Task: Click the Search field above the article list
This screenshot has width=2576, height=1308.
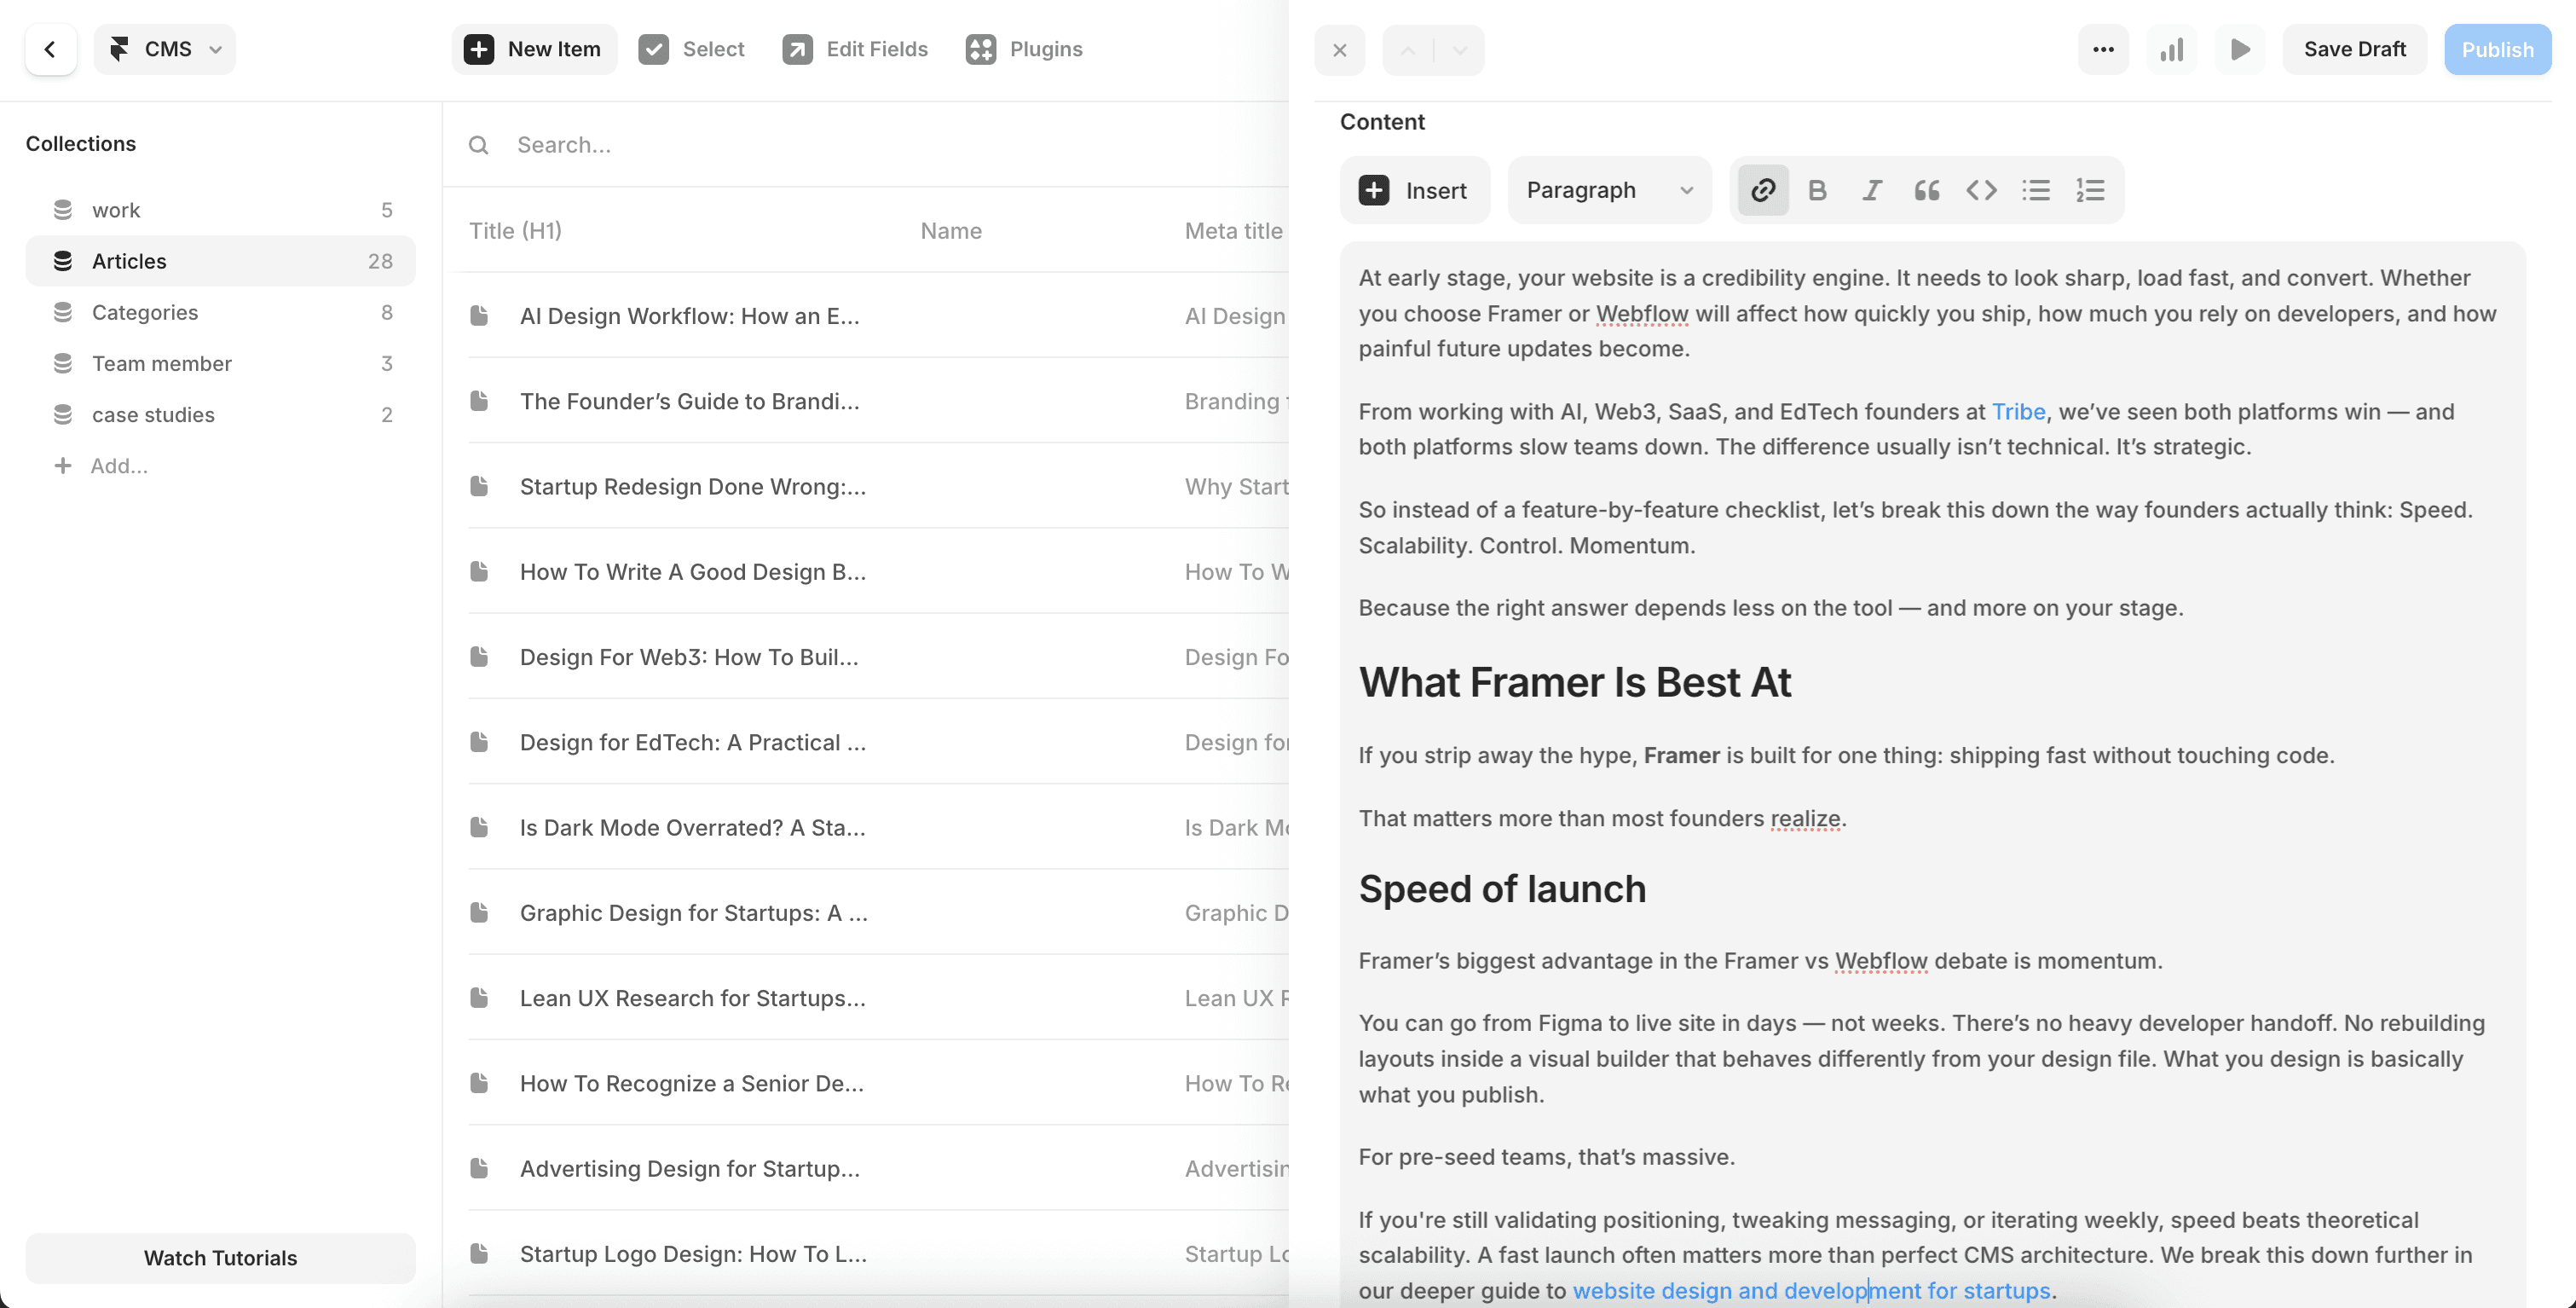Action: (700, 145)
